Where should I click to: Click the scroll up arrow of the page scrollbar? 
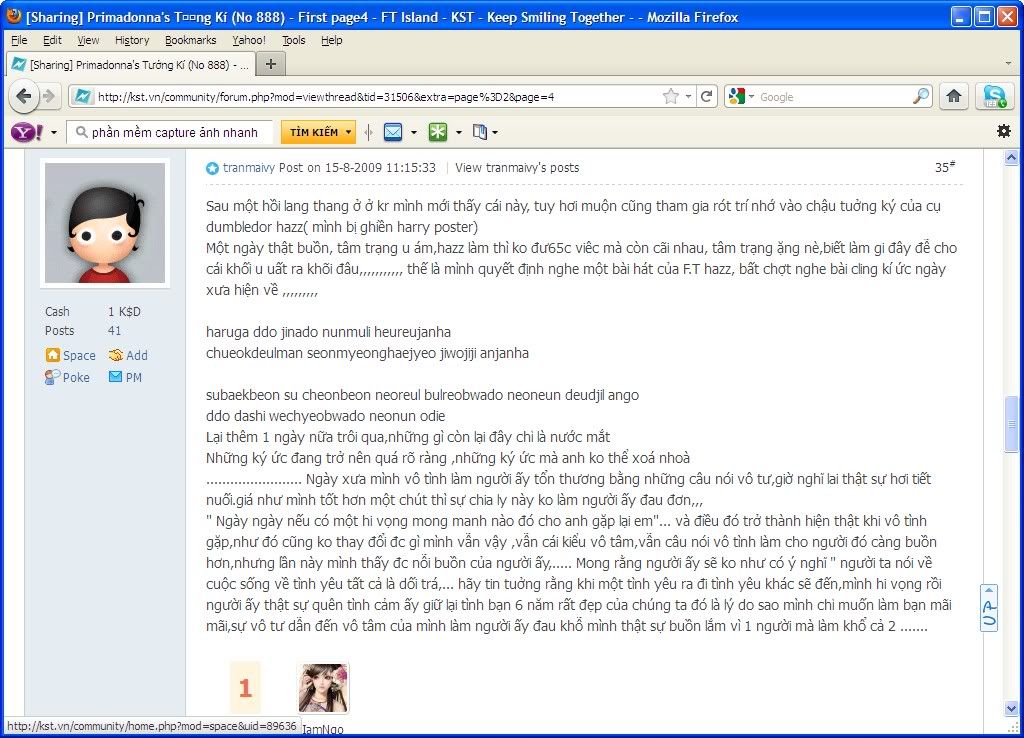coord(1011,157)
